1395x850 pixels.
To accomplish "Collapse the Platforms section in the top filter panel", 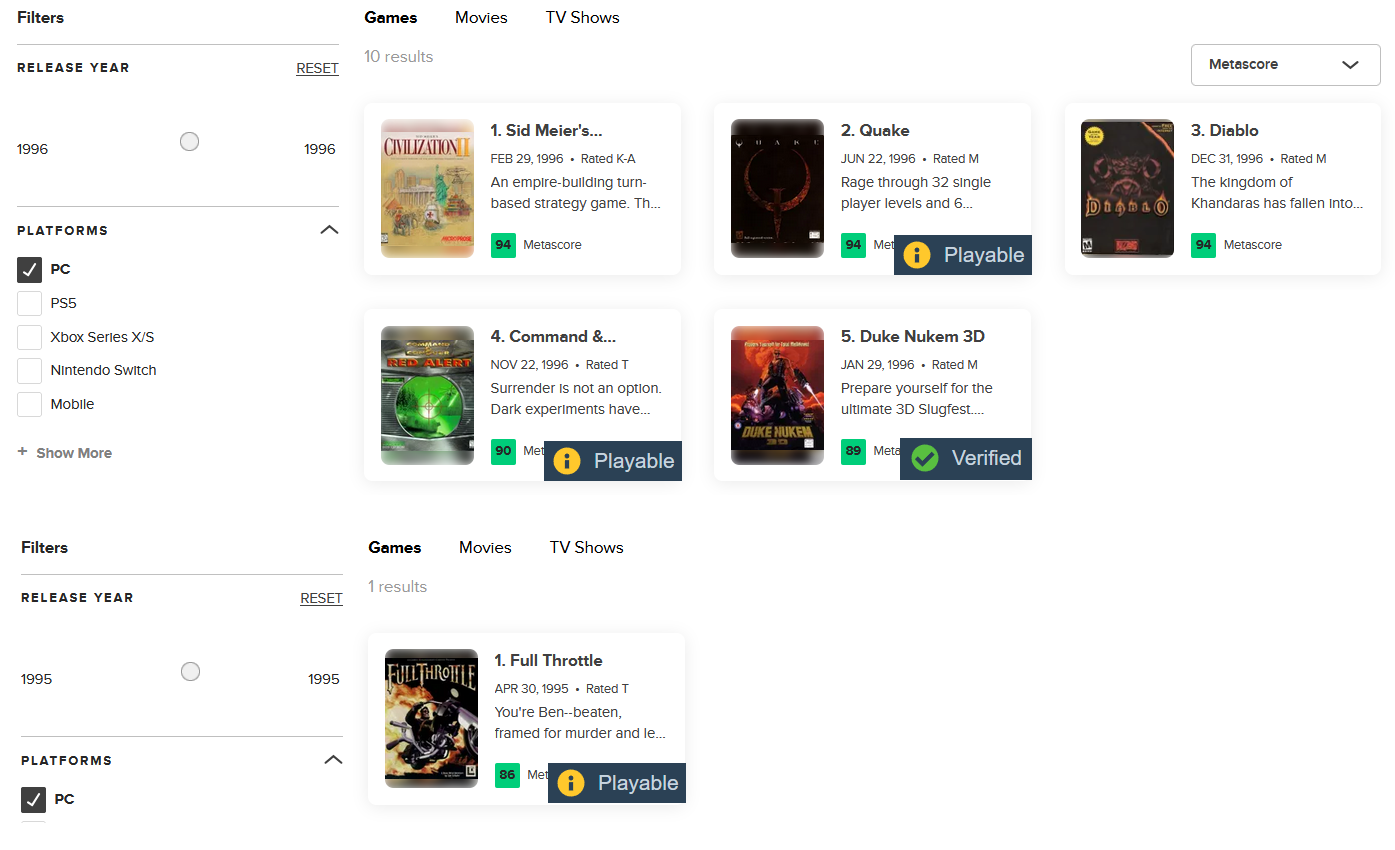I will 329,230.
